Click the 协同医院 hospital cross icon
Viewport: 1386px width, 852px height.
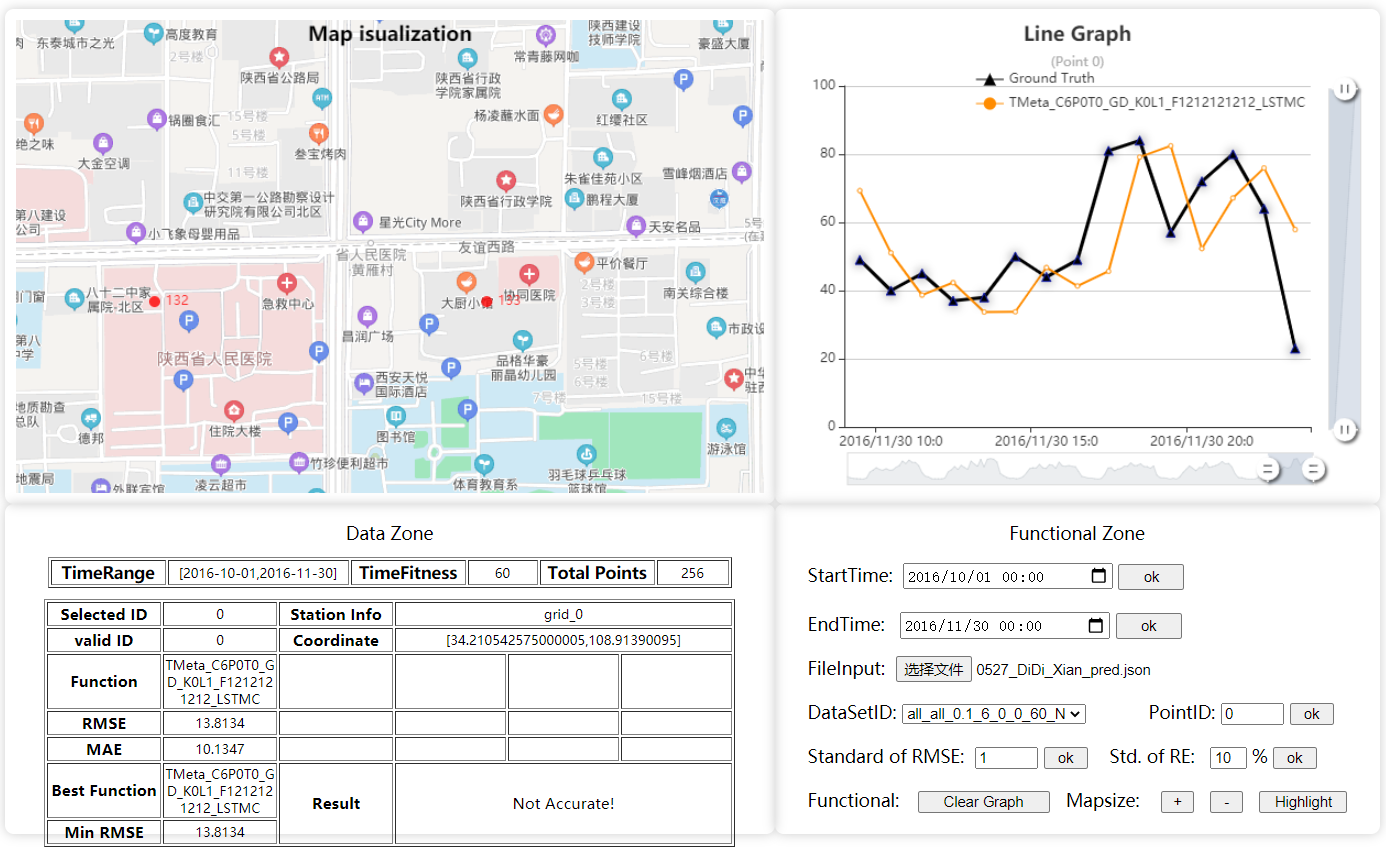[529, 273]
